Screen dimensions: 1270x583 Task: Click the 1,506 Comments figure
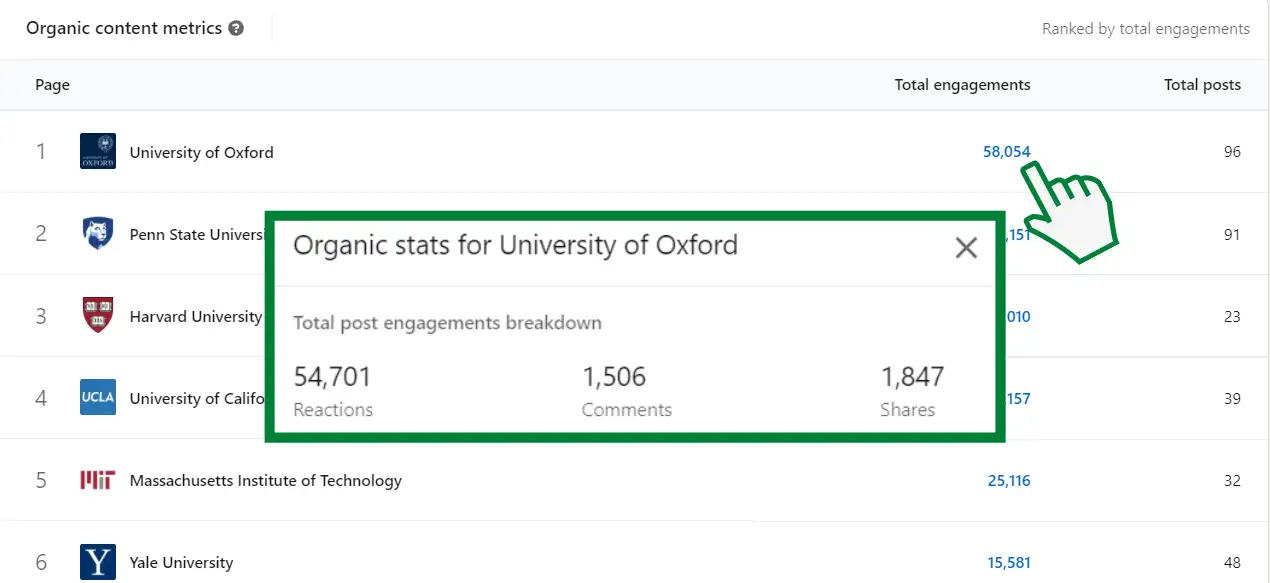[x=614, y=377]
